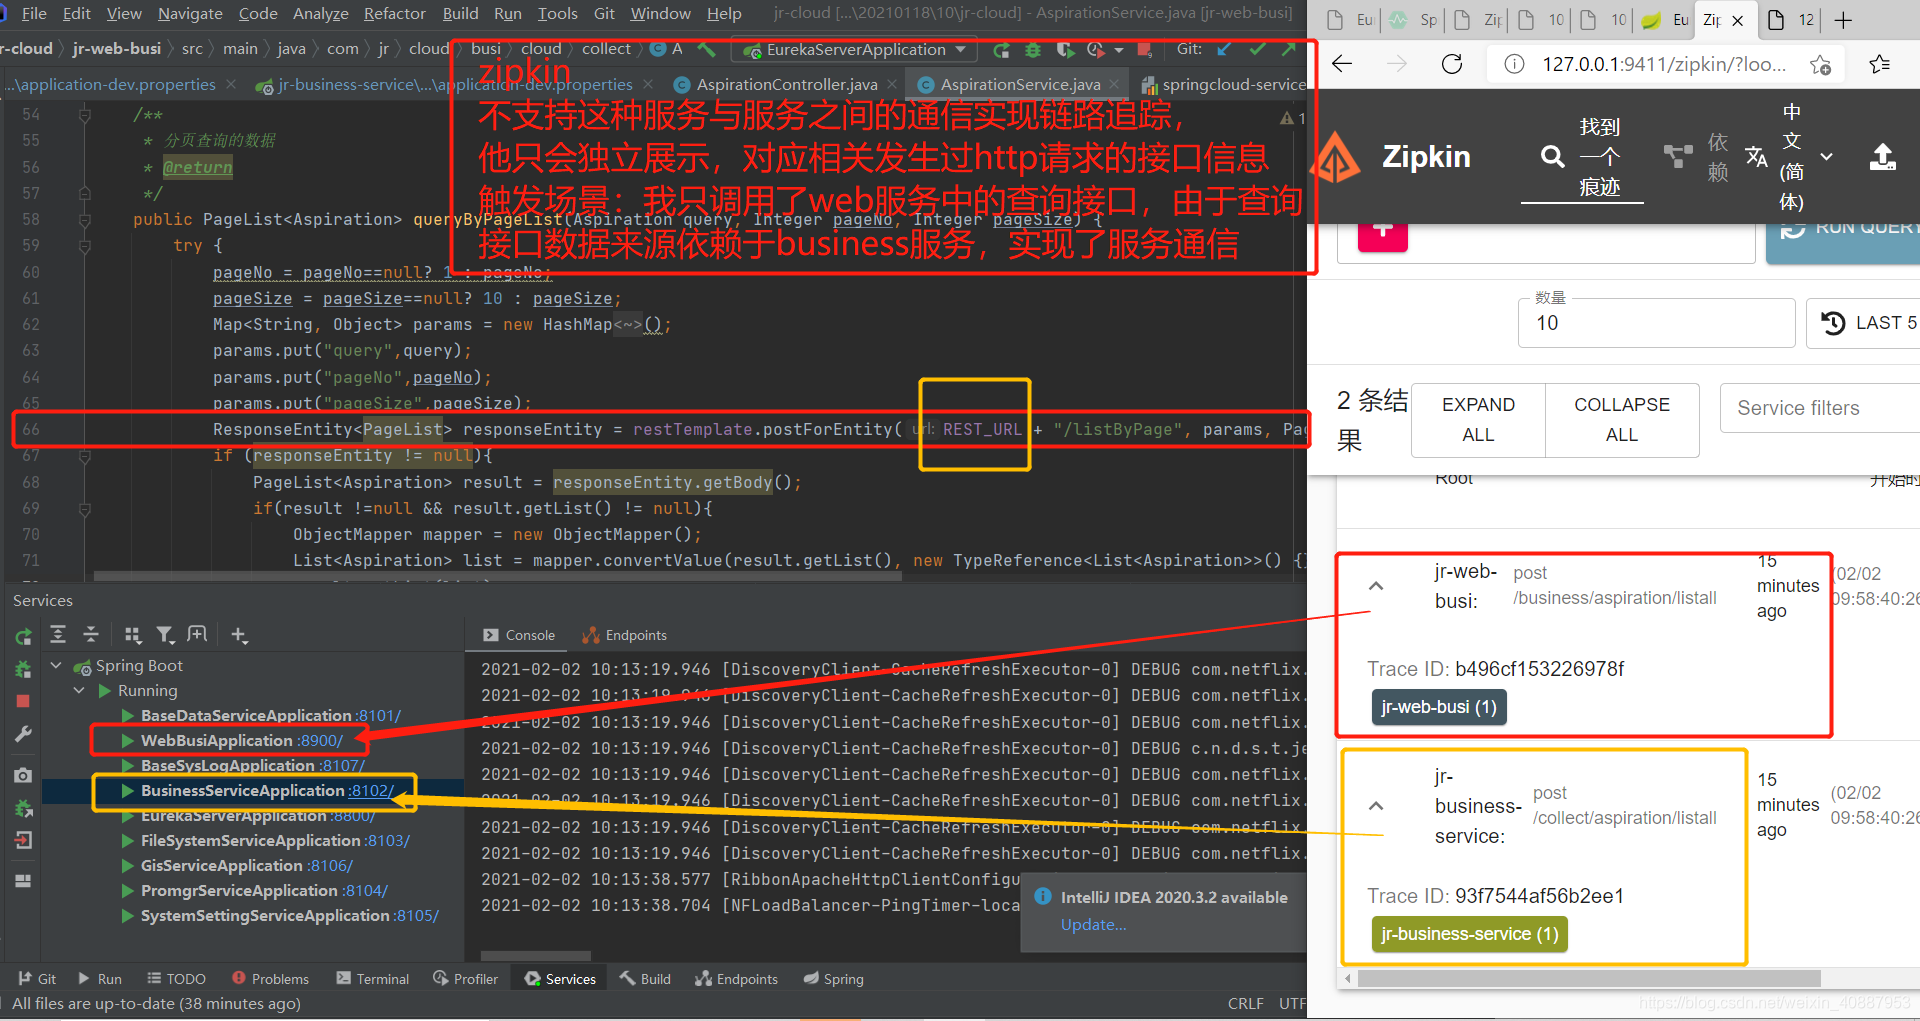Image resolution: width=1920 pixels, height=1021 pixels.
Task: Open the 依赖 dependencies page in Zipkin
Action: point(1696,157)
